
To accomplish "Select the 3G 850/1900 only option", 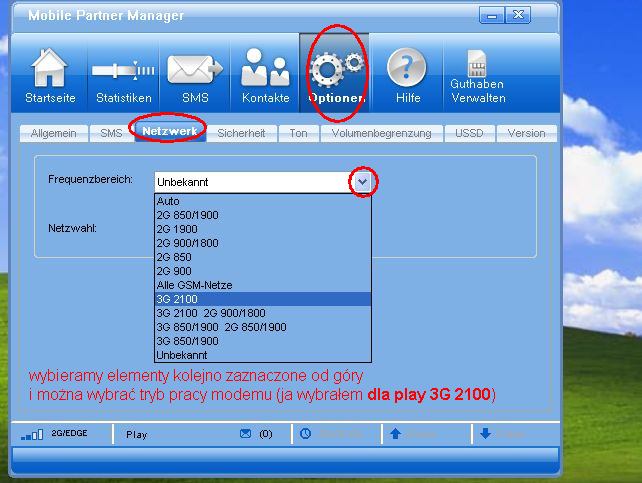I will coord(263,341).
